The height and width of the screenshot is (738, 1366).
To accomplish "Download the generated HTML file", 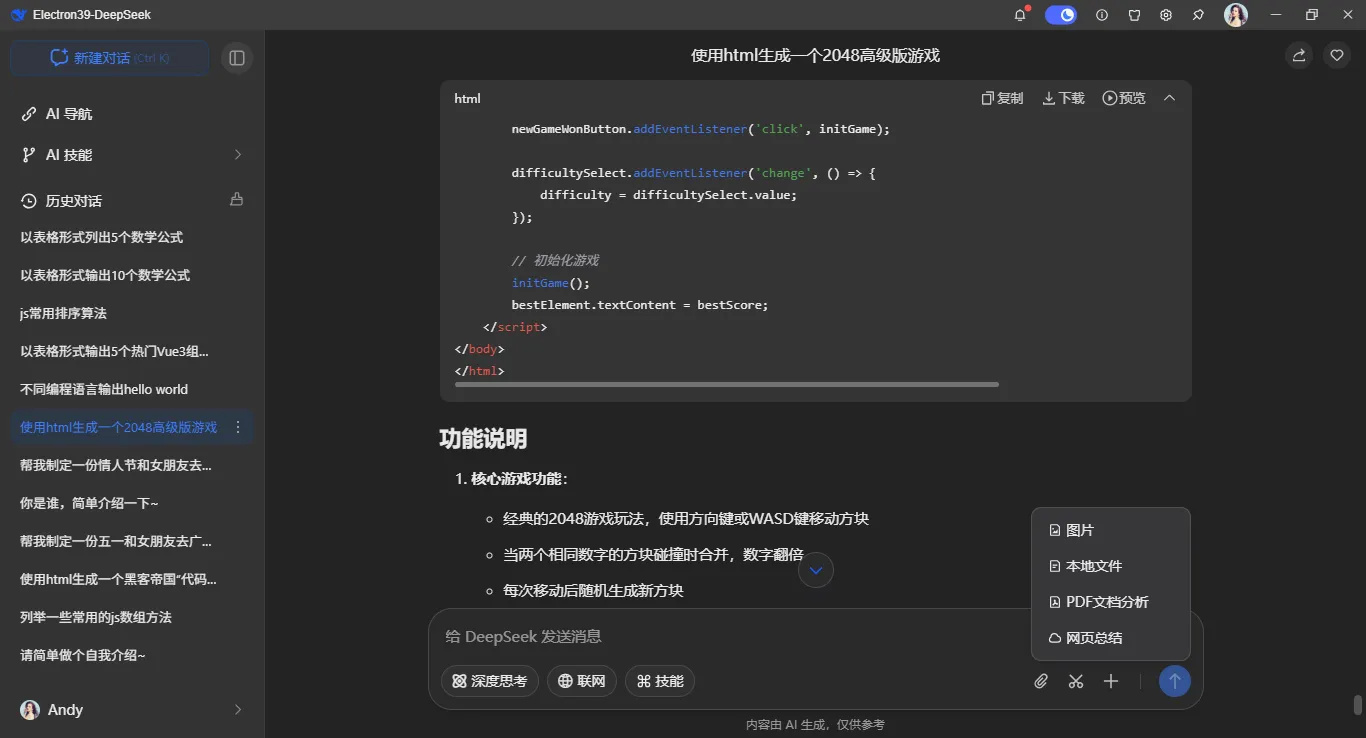I will [1062, 97].
